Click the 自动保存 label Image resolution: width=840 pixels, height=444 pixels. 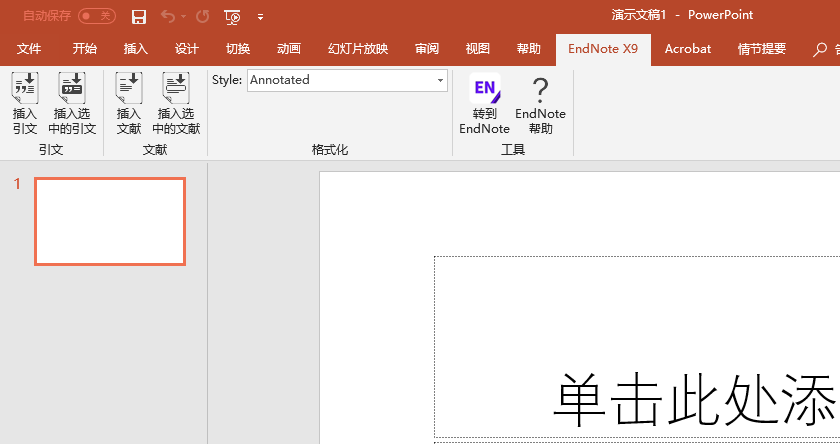tap(47, 16)
